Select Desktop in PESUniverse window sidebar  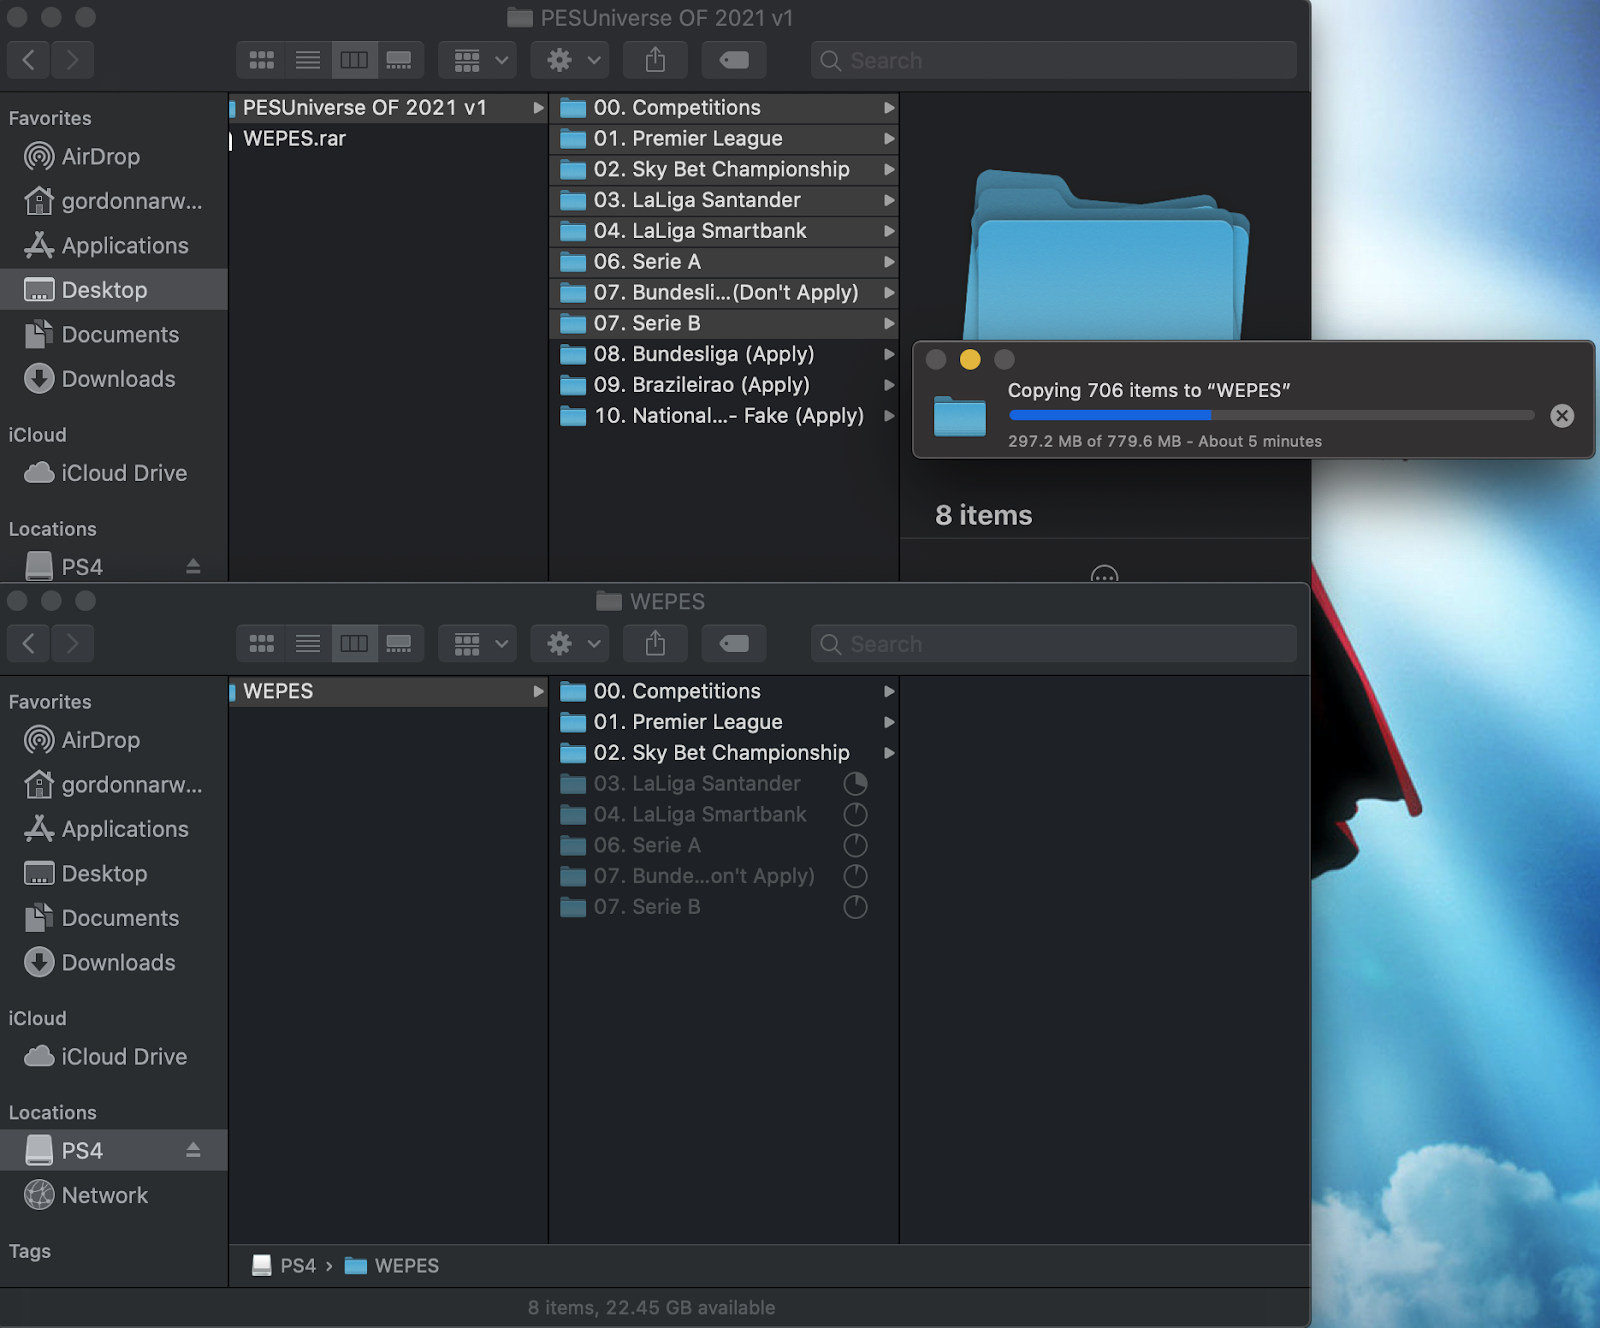(x=114, y=290)
